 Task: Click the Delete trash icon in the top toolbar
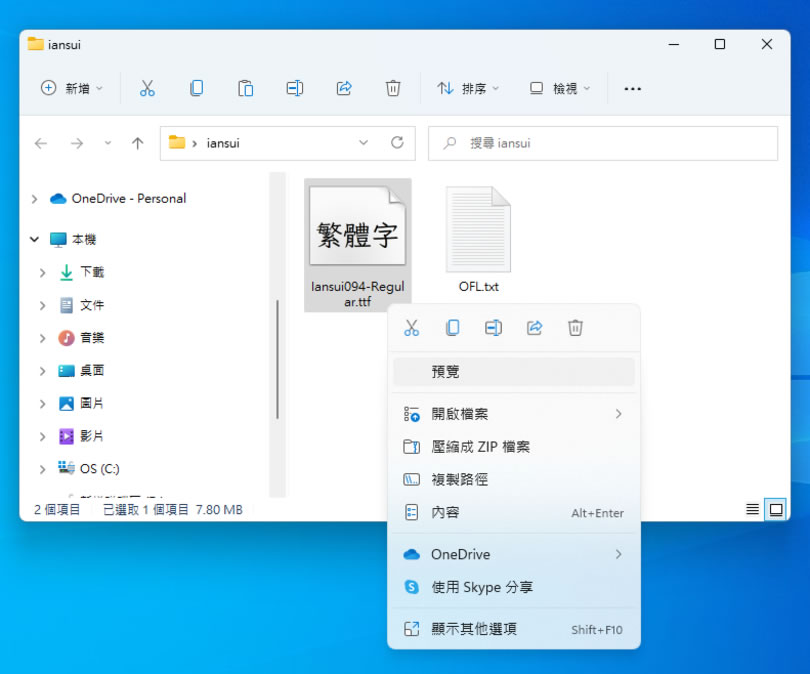point(393,88)
